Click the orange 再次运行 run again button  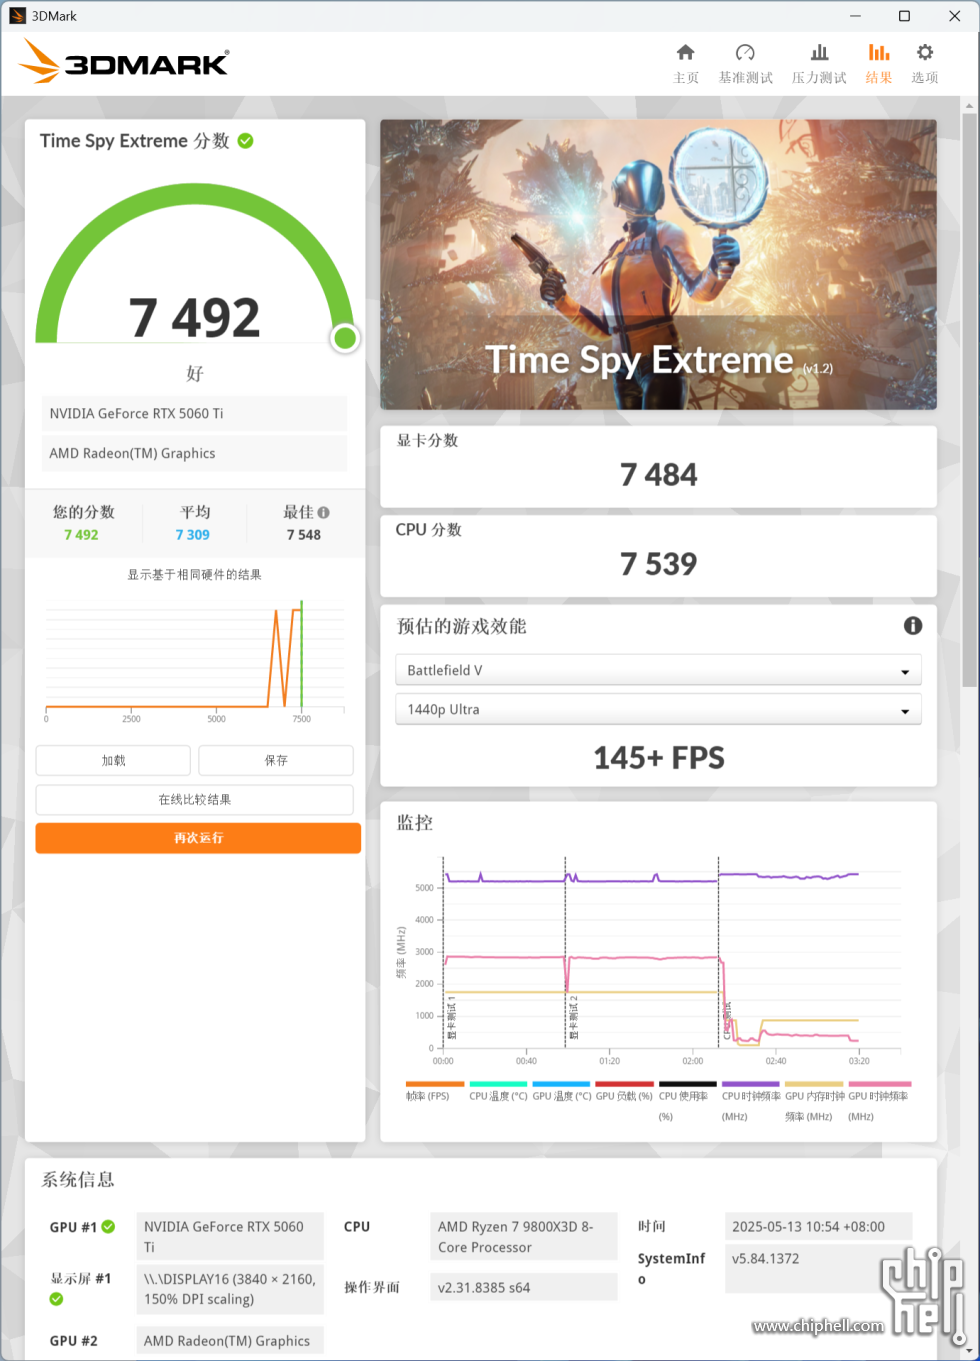click(198, 838)
